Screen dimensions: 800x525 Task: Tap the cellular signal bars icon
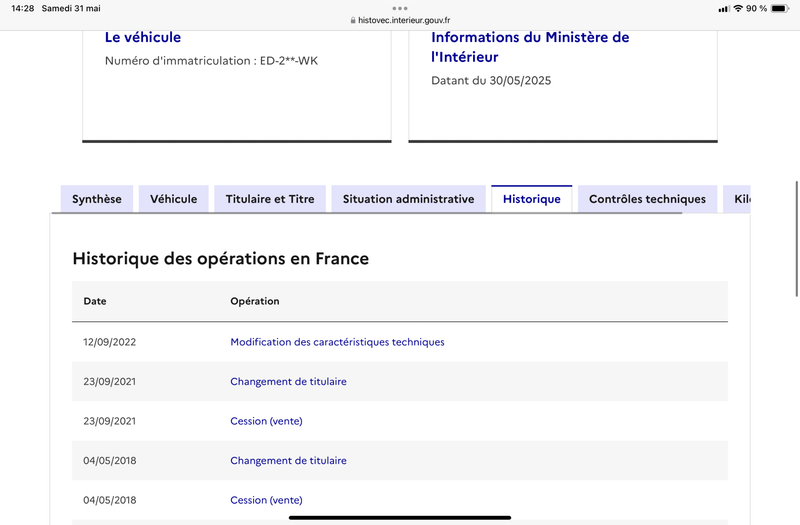723,9
